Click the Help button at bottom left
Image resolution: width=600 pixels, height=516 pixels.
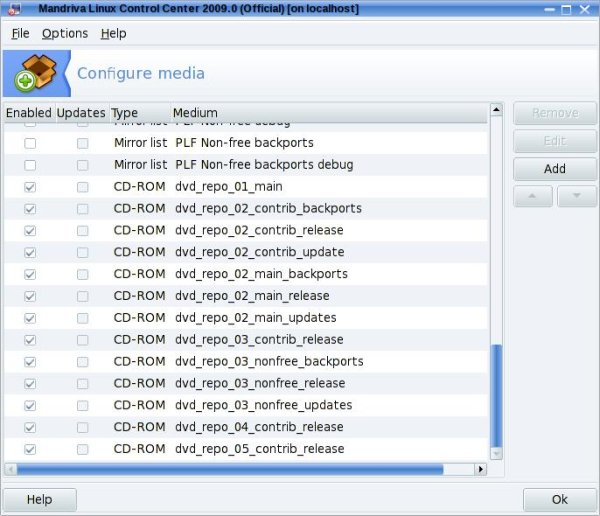tap(40, 500)
